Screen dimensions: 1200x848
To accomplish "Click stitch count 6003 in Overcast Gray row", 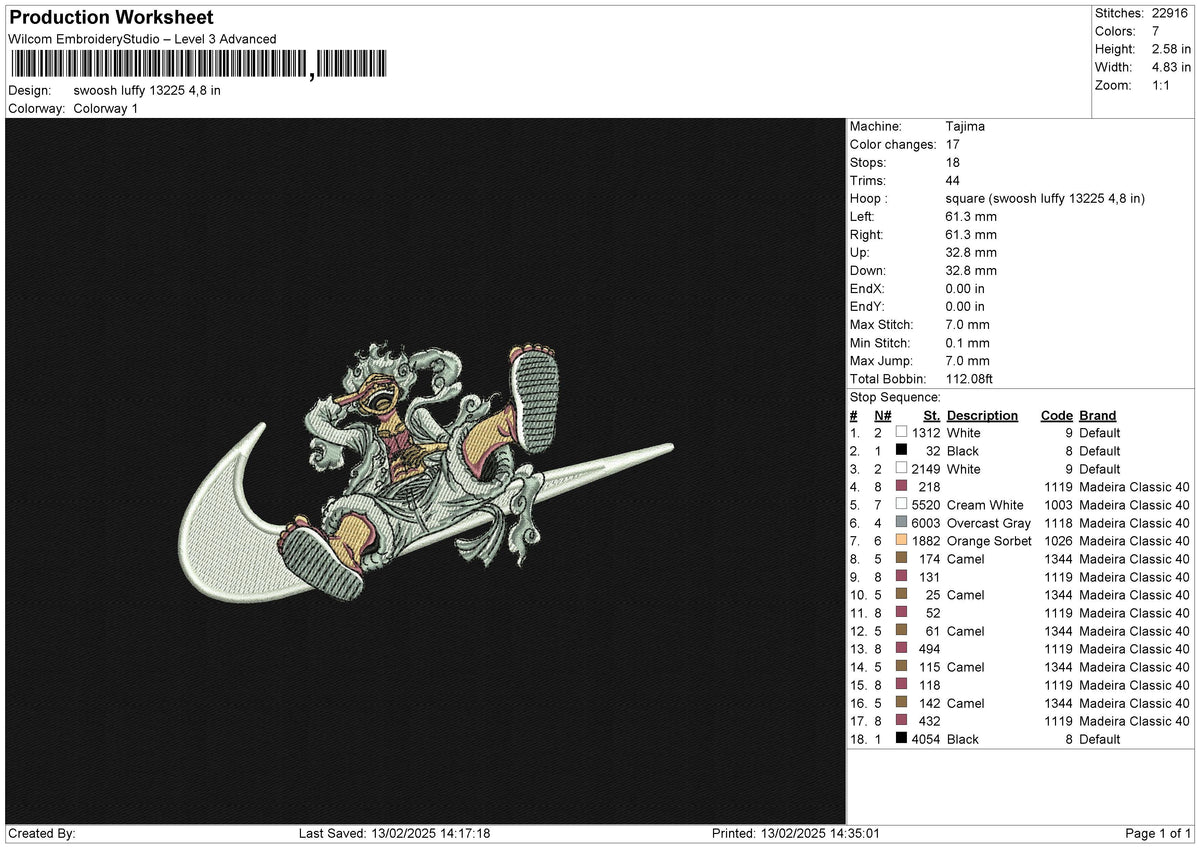I will pyautogui.click(x=926, y=523).
